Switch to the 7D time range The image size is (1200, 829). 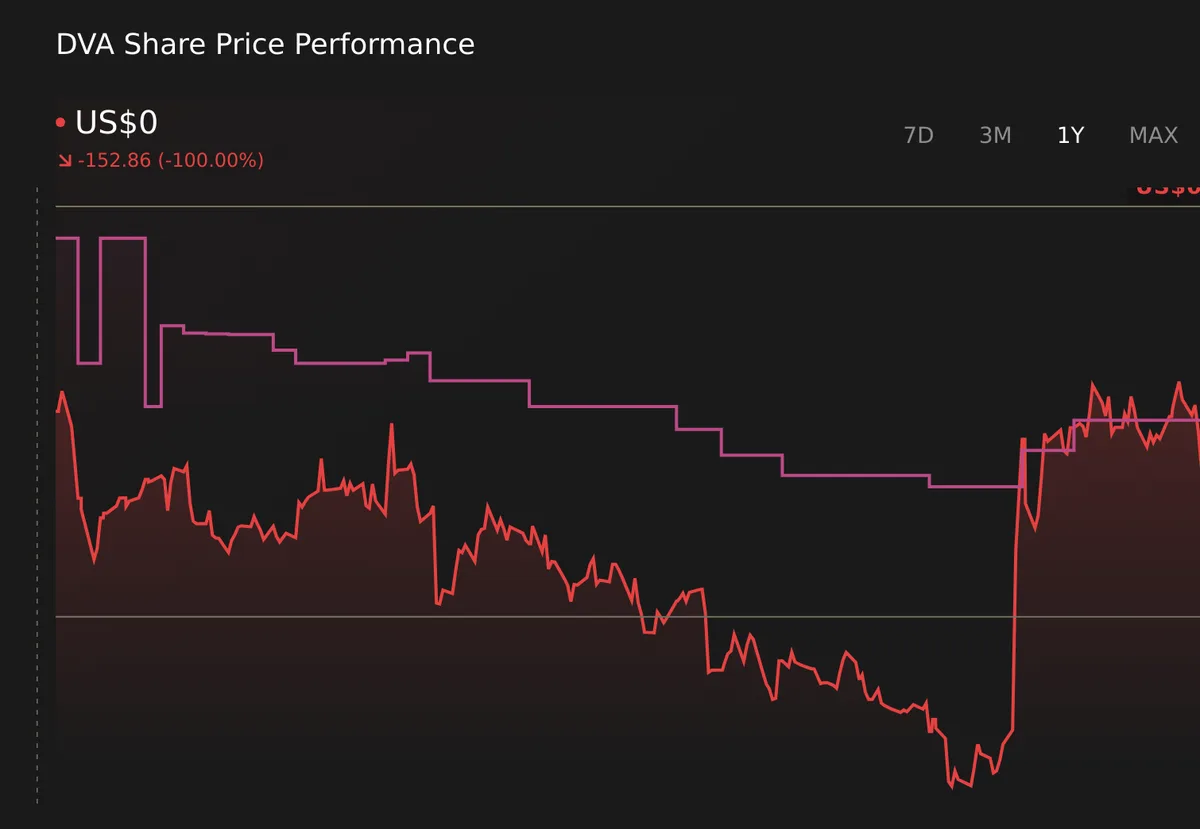pyautogui.click(x=918, y=136)
